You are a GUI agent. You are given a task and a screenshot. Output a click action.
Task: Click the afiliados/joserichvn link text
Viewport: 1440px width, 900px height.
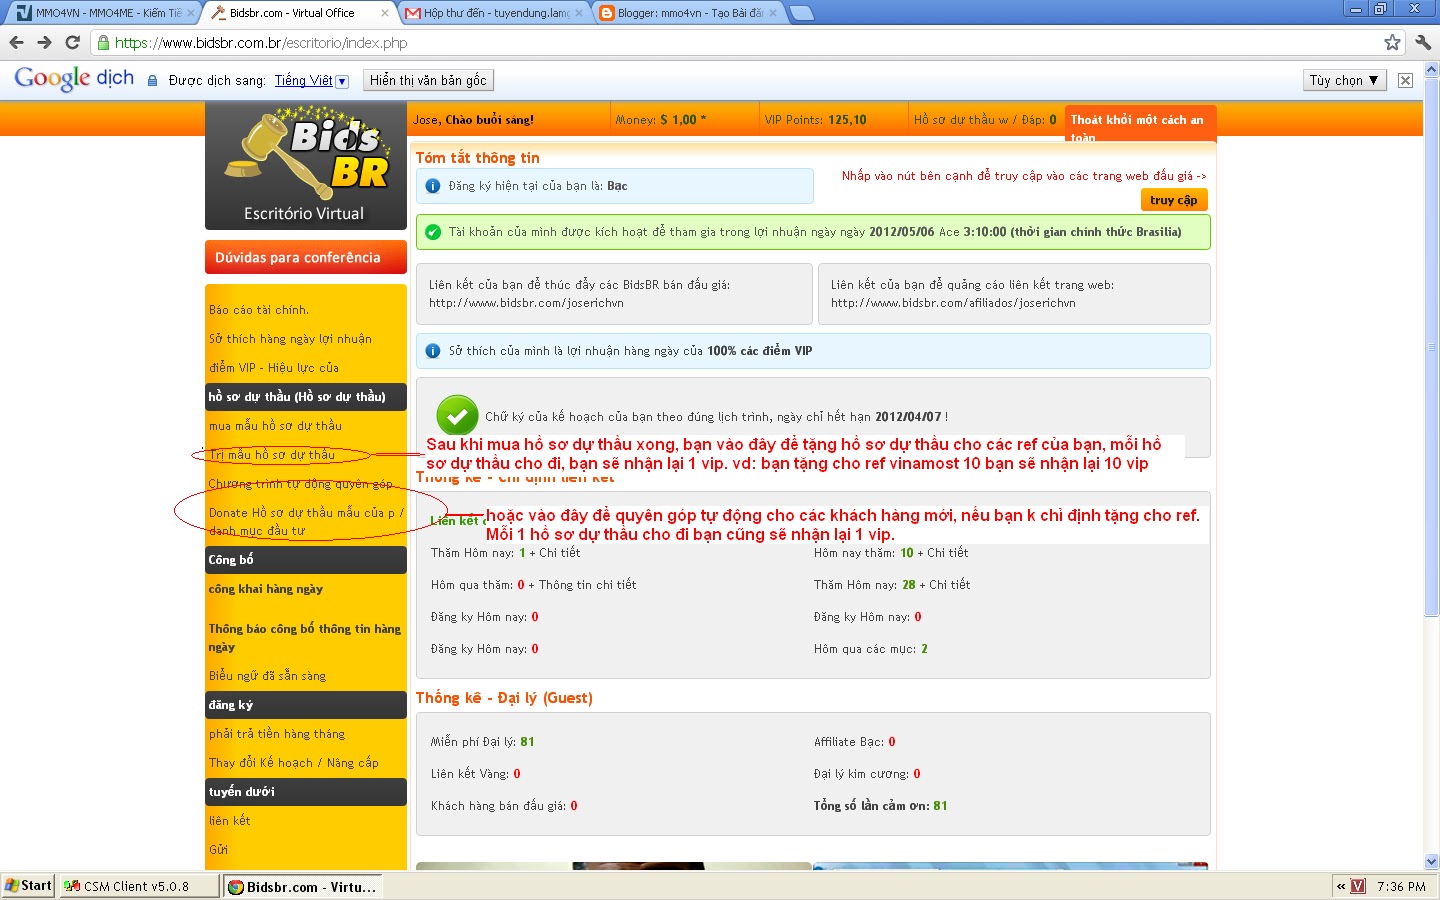tap(953, 303)
